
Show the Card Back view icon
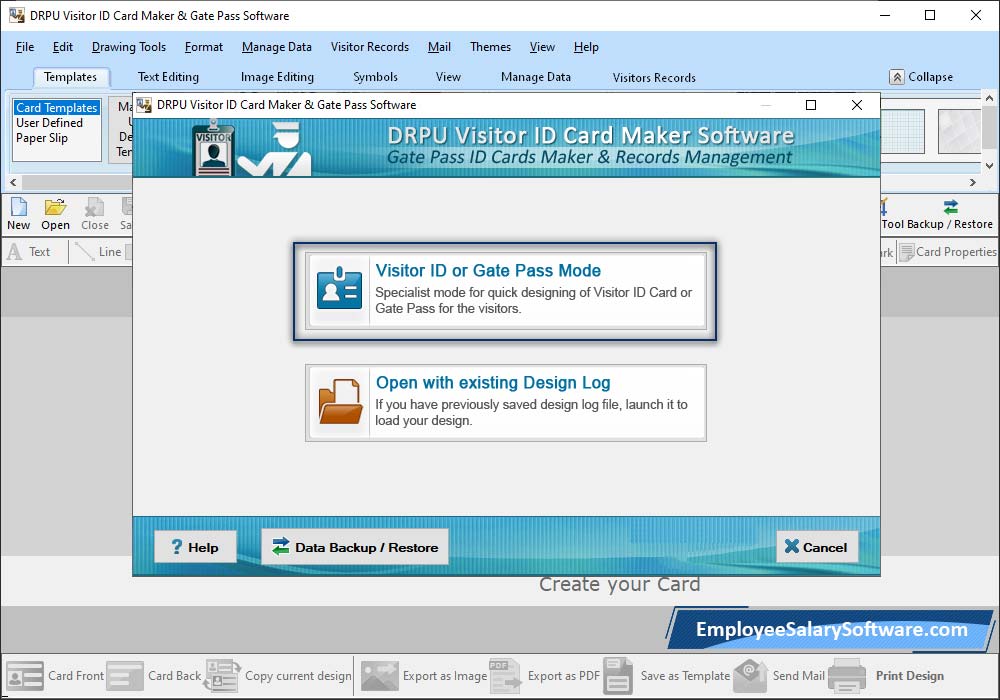125,676
